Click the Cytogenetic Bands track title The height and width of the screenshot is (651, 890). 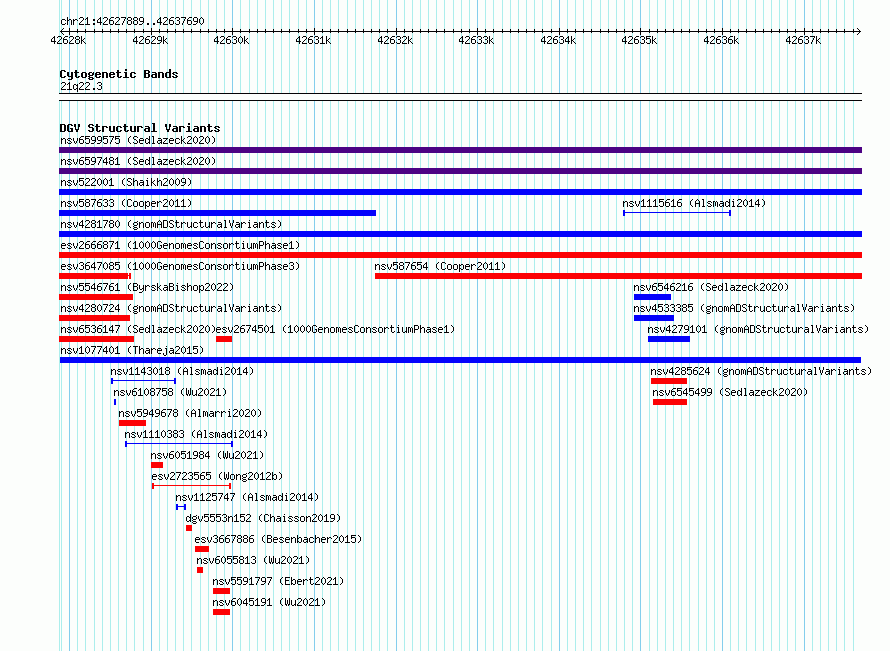(x=119, y=74)
